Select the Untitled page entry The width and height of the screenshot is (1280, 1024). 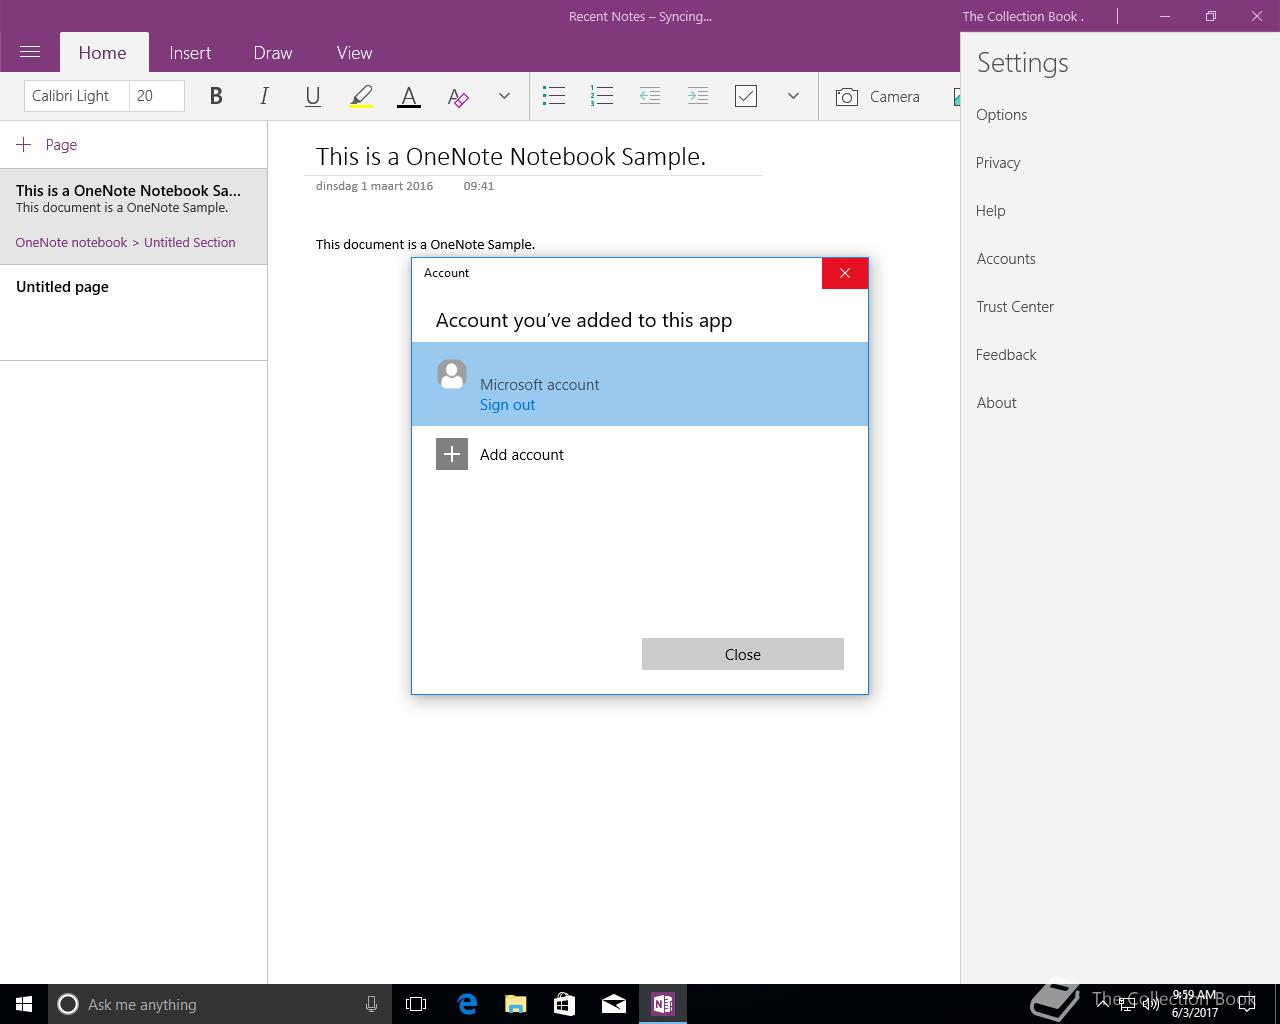pyautogui.click(x=133, y=312)
